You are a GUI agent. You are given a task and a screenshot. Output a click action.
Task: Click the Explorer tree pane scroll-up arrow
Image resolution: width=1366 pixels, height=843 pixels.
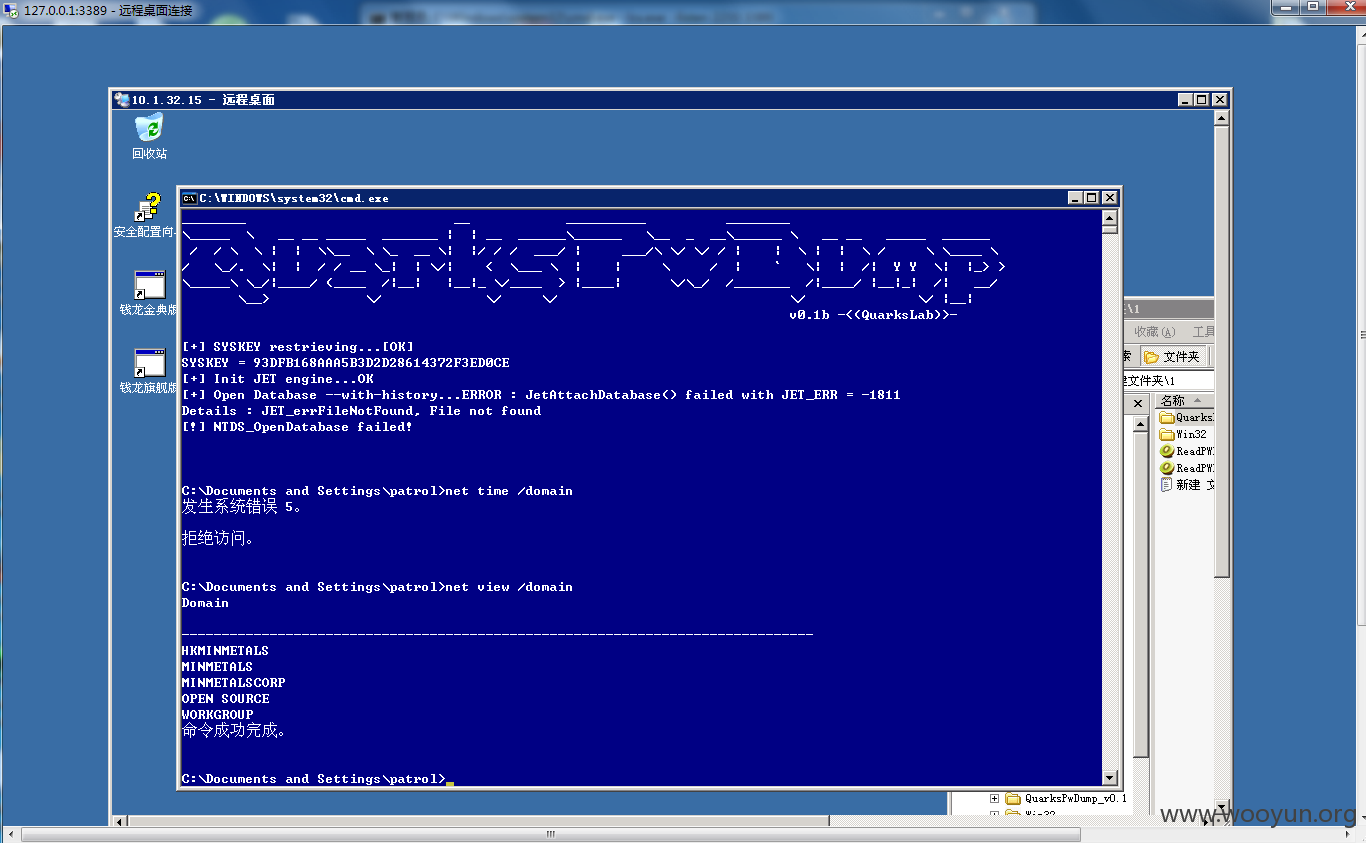(1138, 424)
